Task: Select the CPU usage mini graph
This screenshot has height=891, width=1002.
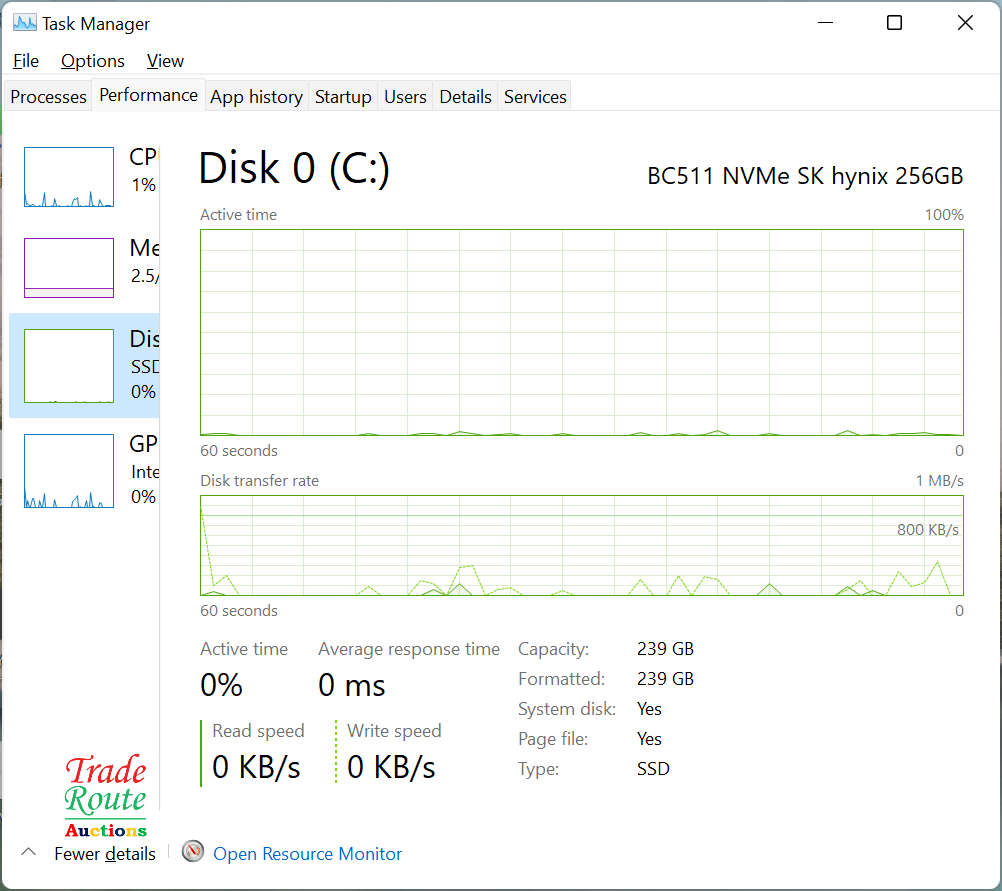Action: click(69, 177)
